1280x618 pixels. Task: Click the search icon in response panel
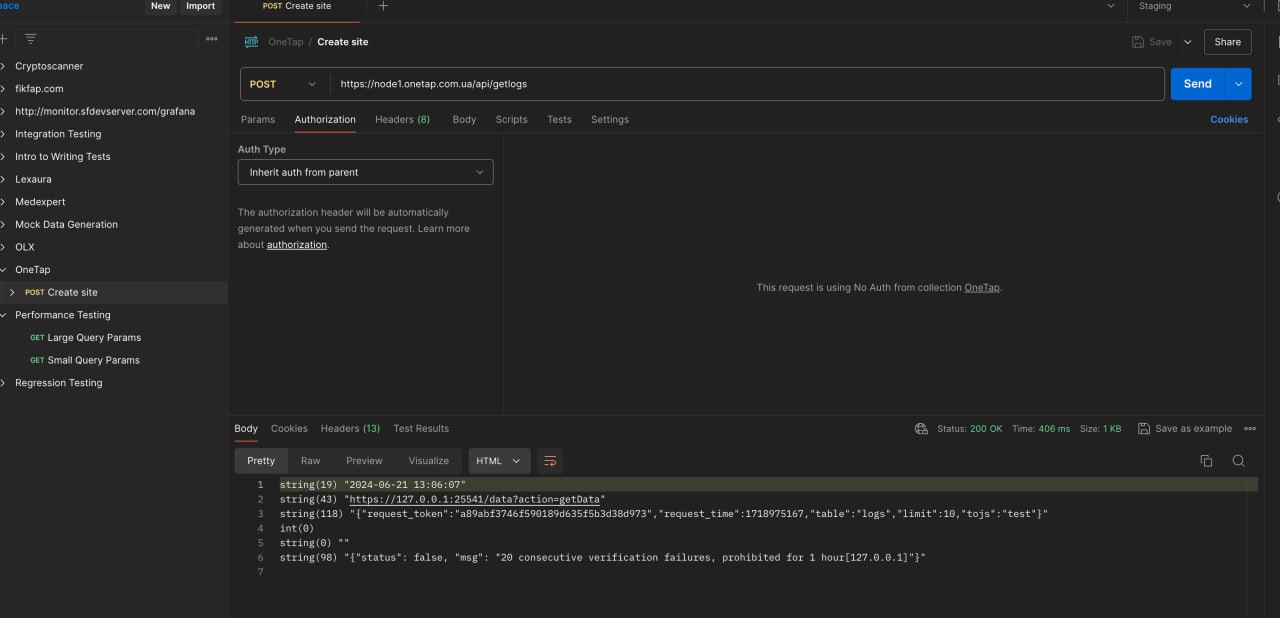click(1238, 461)
